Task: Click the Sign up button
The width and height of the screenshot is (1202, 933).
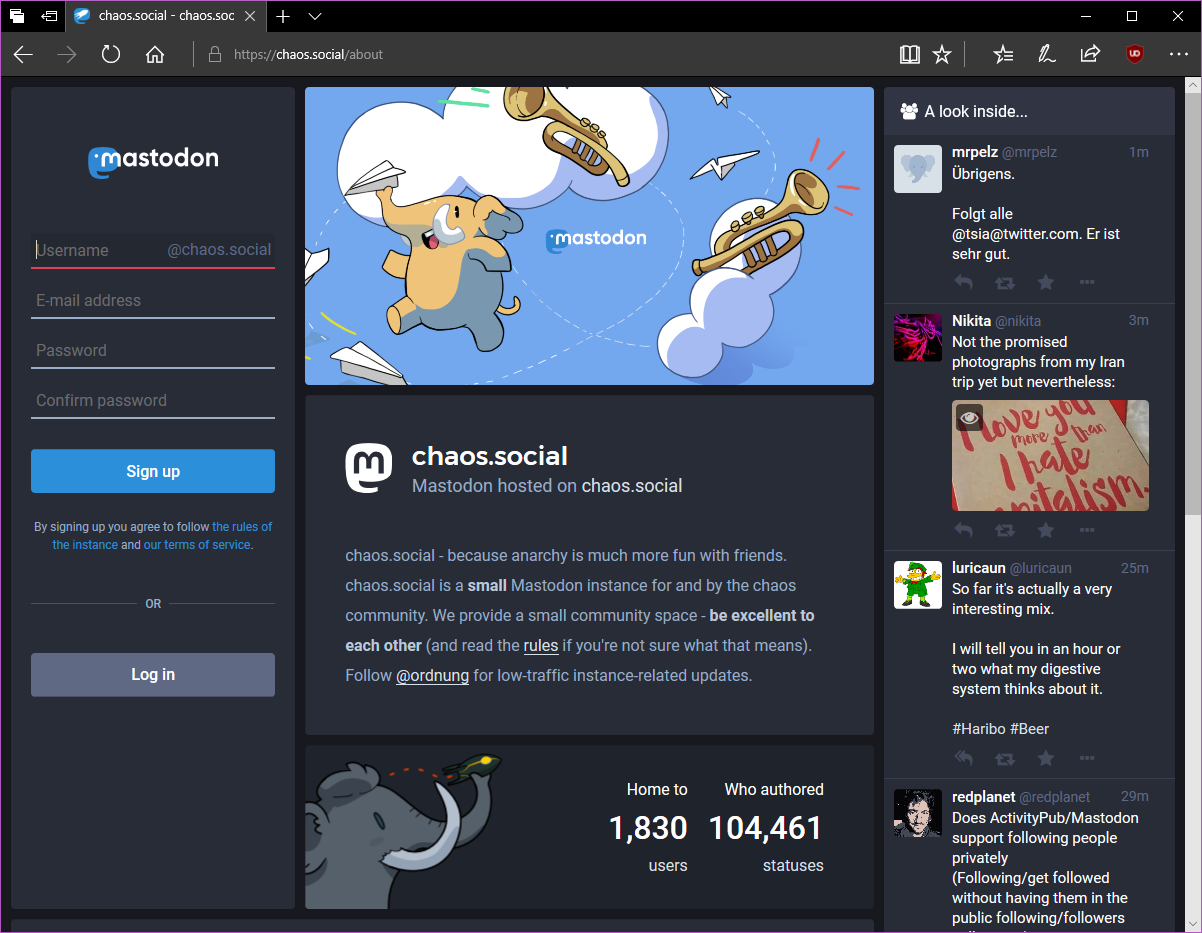Action: (153, 471)
